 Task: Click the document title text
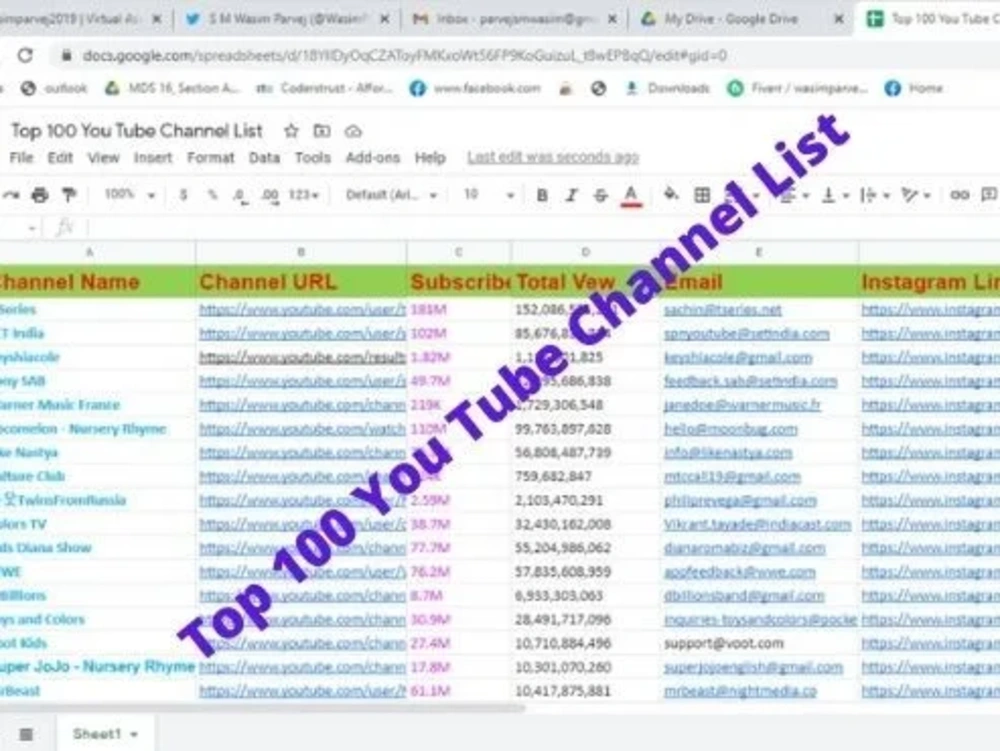pos(136,131)
